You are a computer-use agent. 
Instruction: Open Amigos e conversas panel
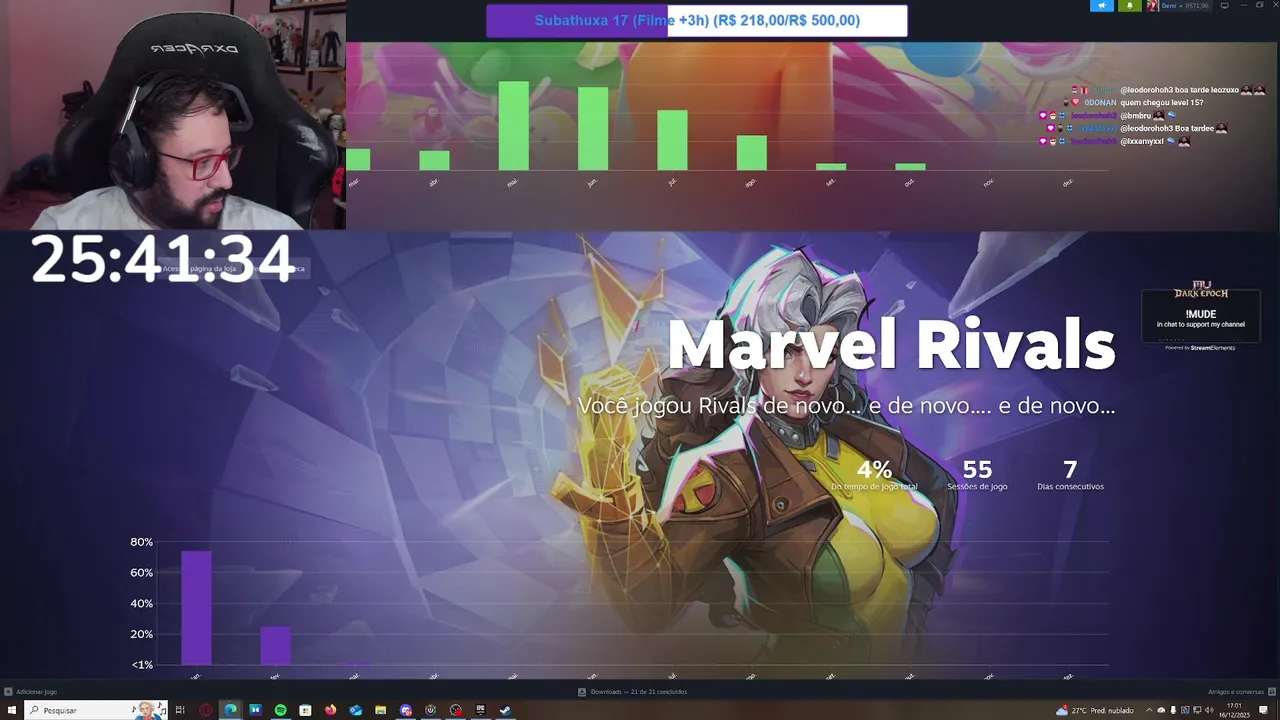(1240, 692)
